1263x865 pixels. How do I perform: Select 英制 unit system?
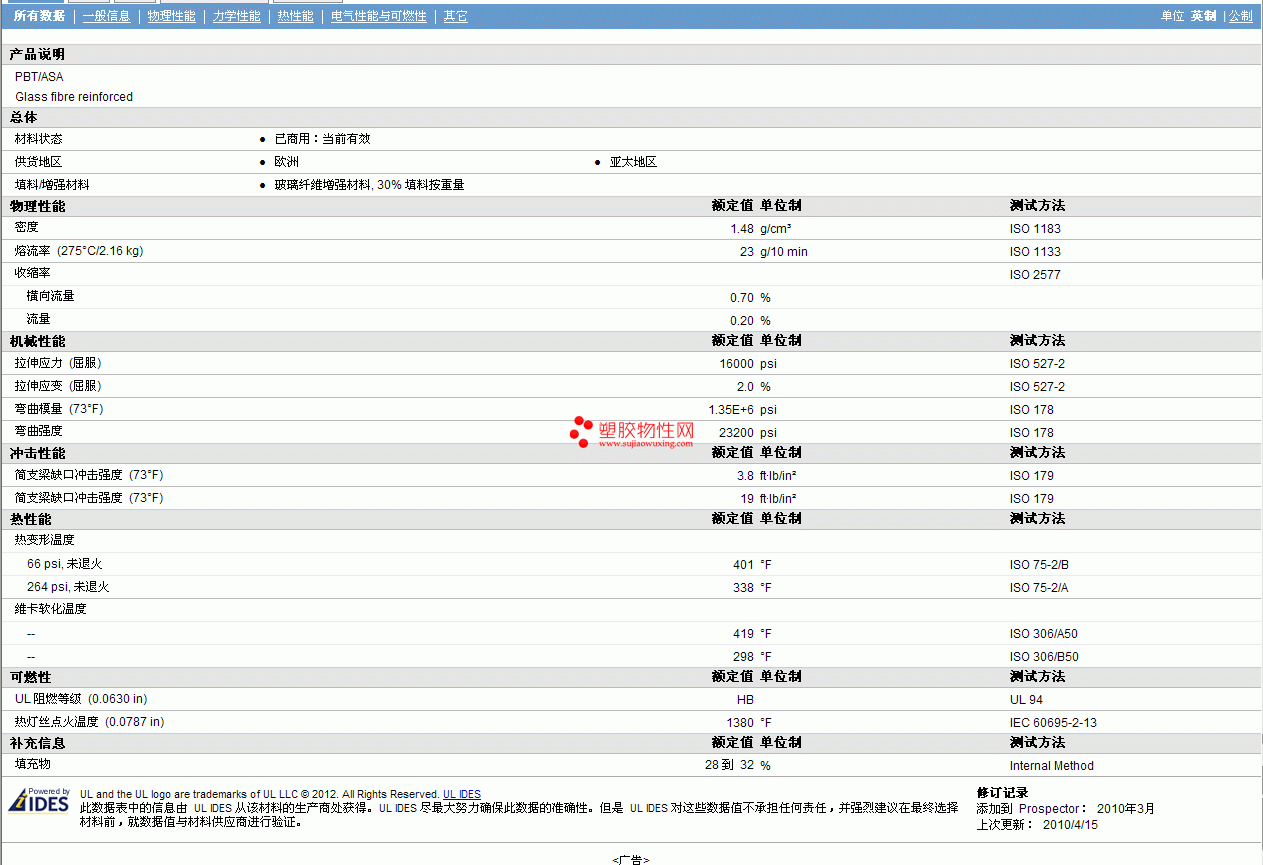1203,16
